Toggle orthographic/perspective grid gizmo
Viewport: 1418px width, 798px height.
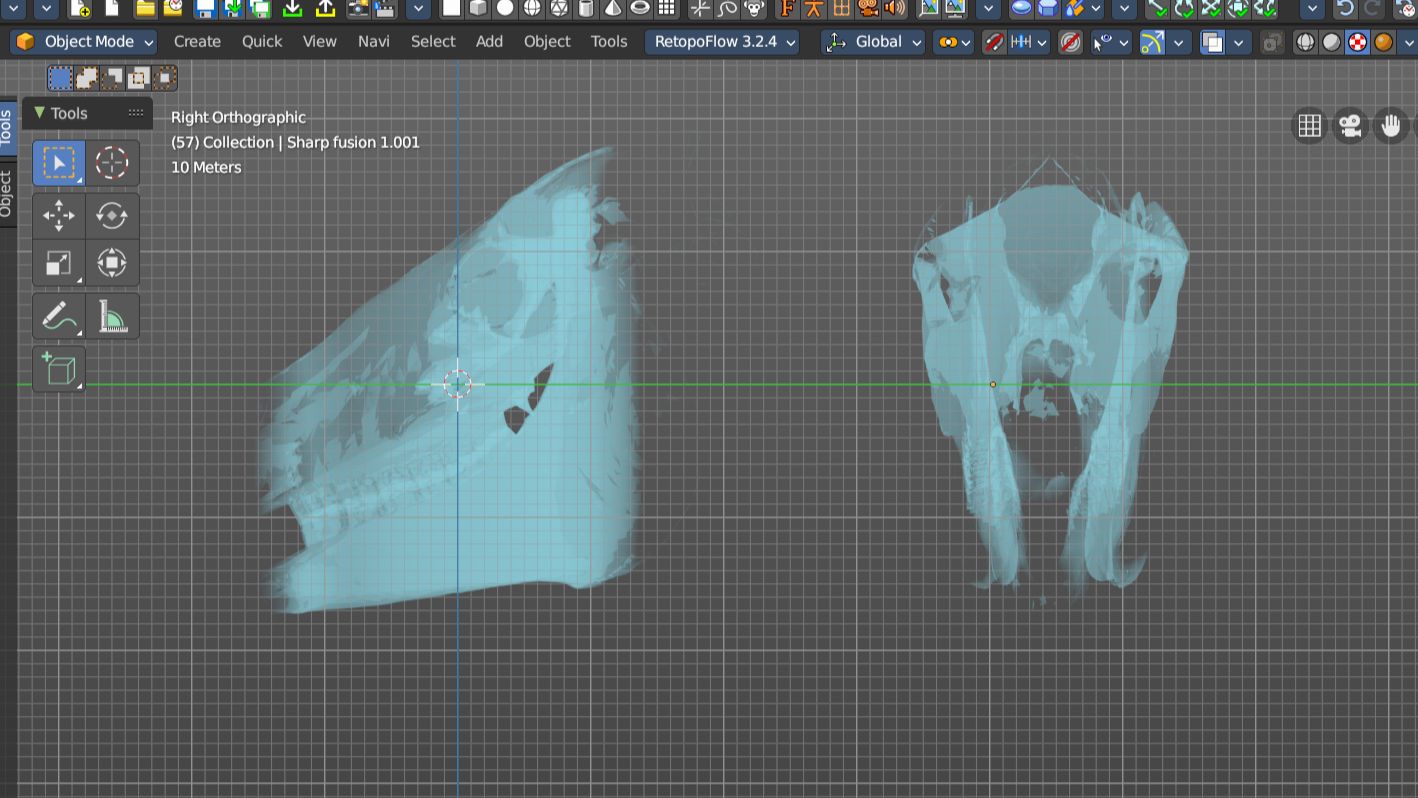tap(1309, 126)
